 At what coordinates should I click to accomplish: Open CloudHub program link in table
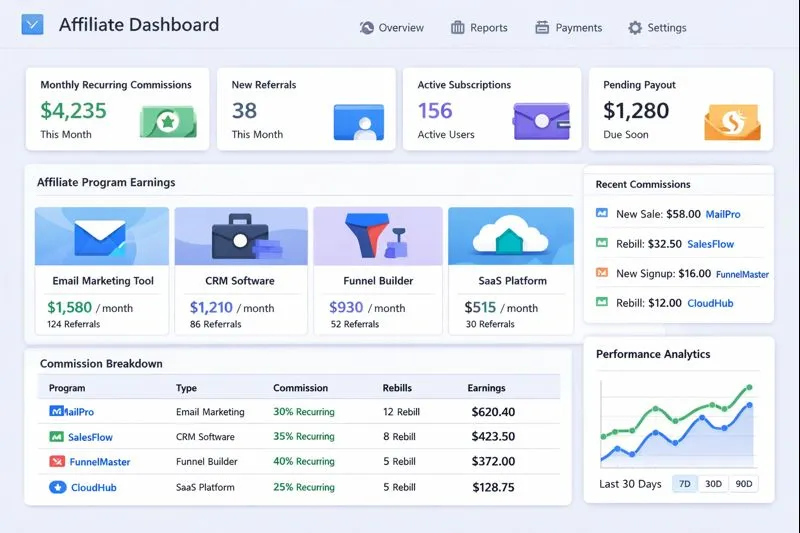pos(93,488)
